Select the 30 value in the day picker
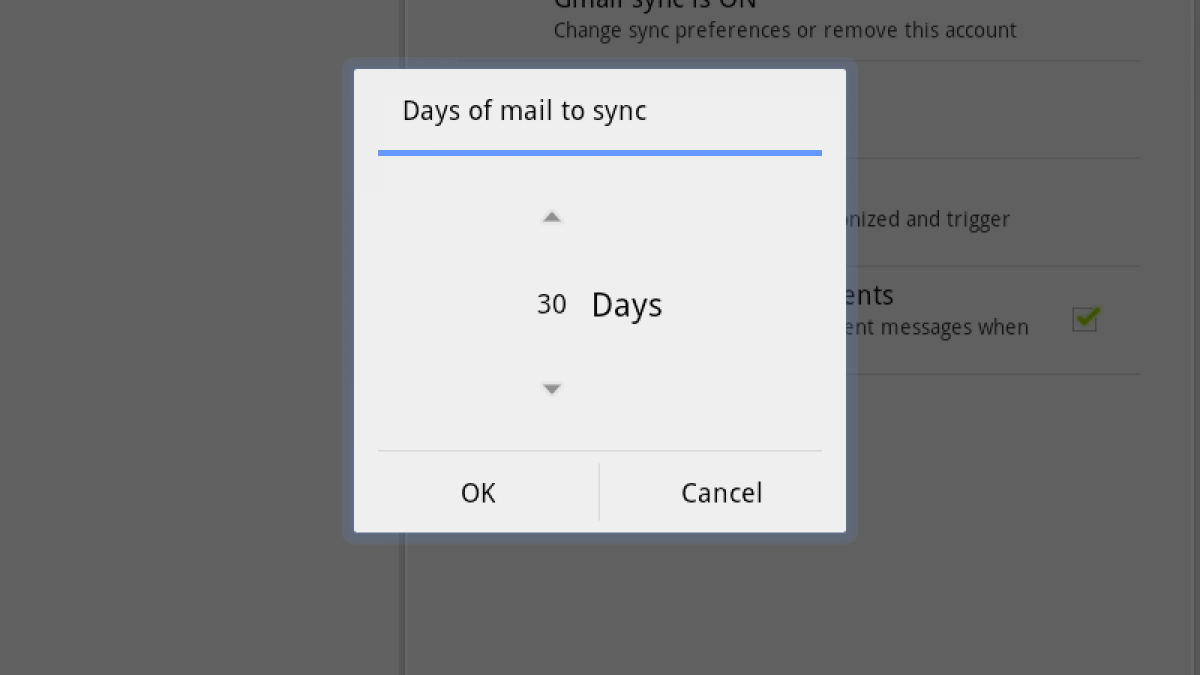Viewport: 1200px width, 675px height. point(551,304)
